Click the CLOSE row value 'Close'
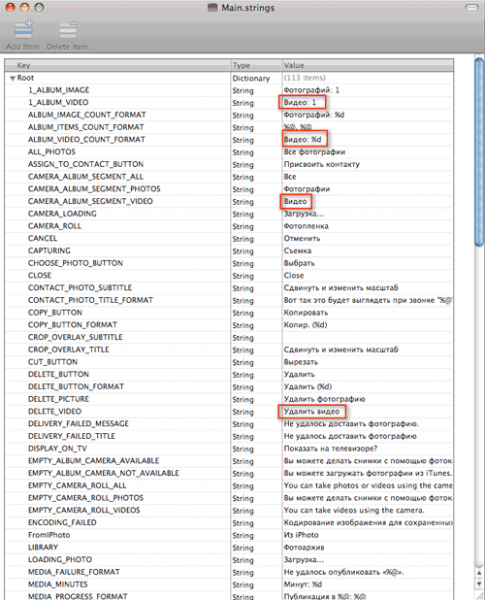The height and width of the screenshot is (600, 485). 294,276
